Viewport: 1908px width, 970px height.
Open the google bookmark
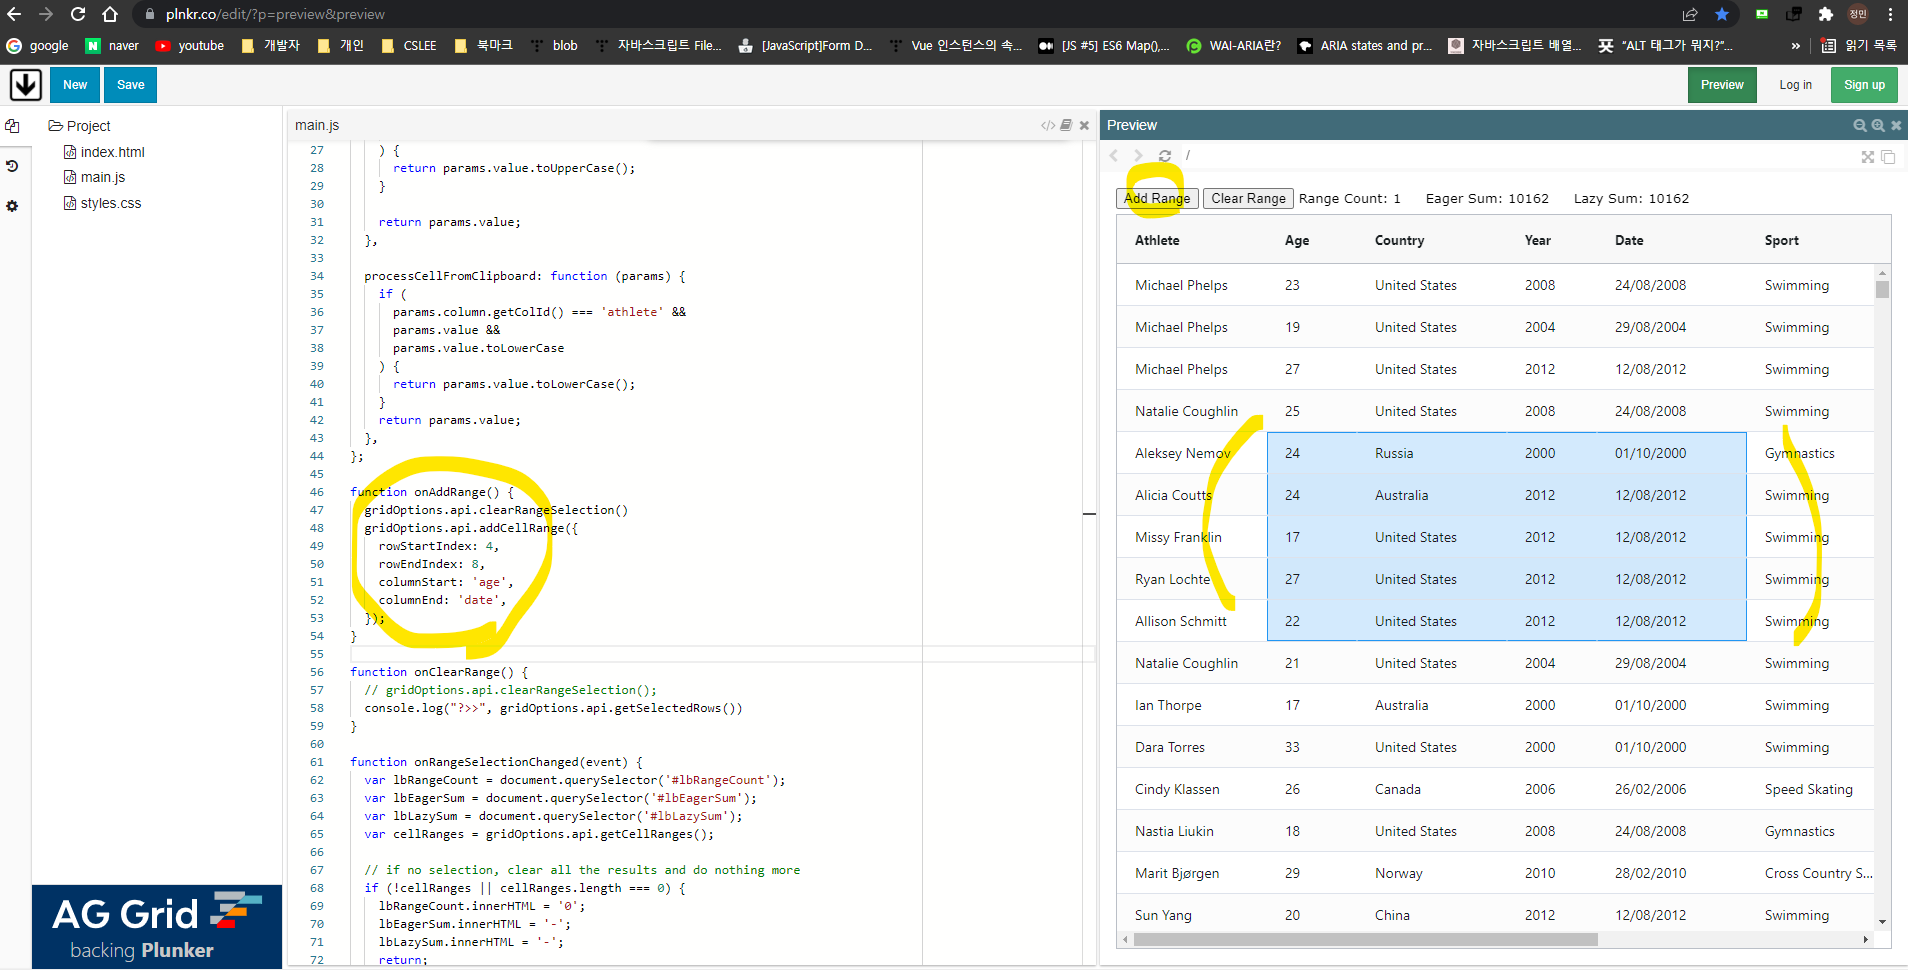tap(38, 45)
